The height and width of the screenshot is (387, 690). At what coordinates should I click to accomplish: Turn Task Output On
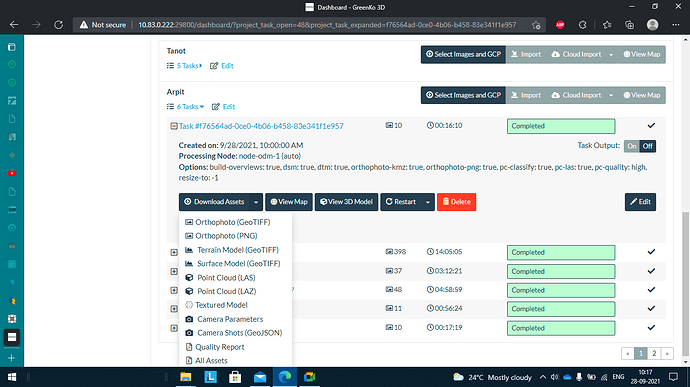coord(632,146)
